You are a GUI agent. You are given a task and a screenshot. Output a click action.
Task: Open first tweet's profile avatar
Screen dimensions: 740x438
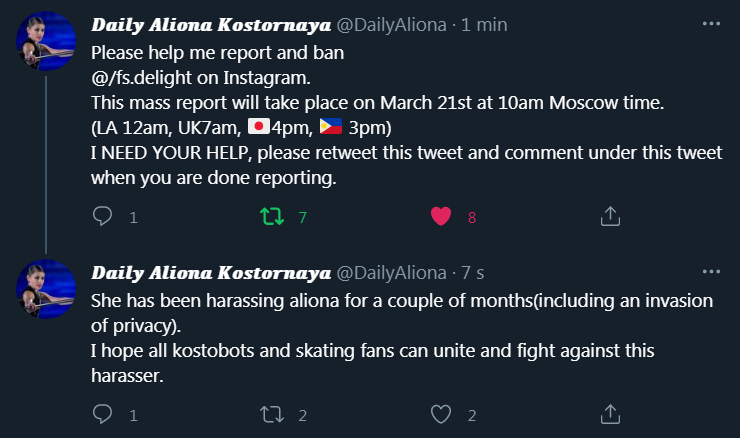[x=46, y=42]
